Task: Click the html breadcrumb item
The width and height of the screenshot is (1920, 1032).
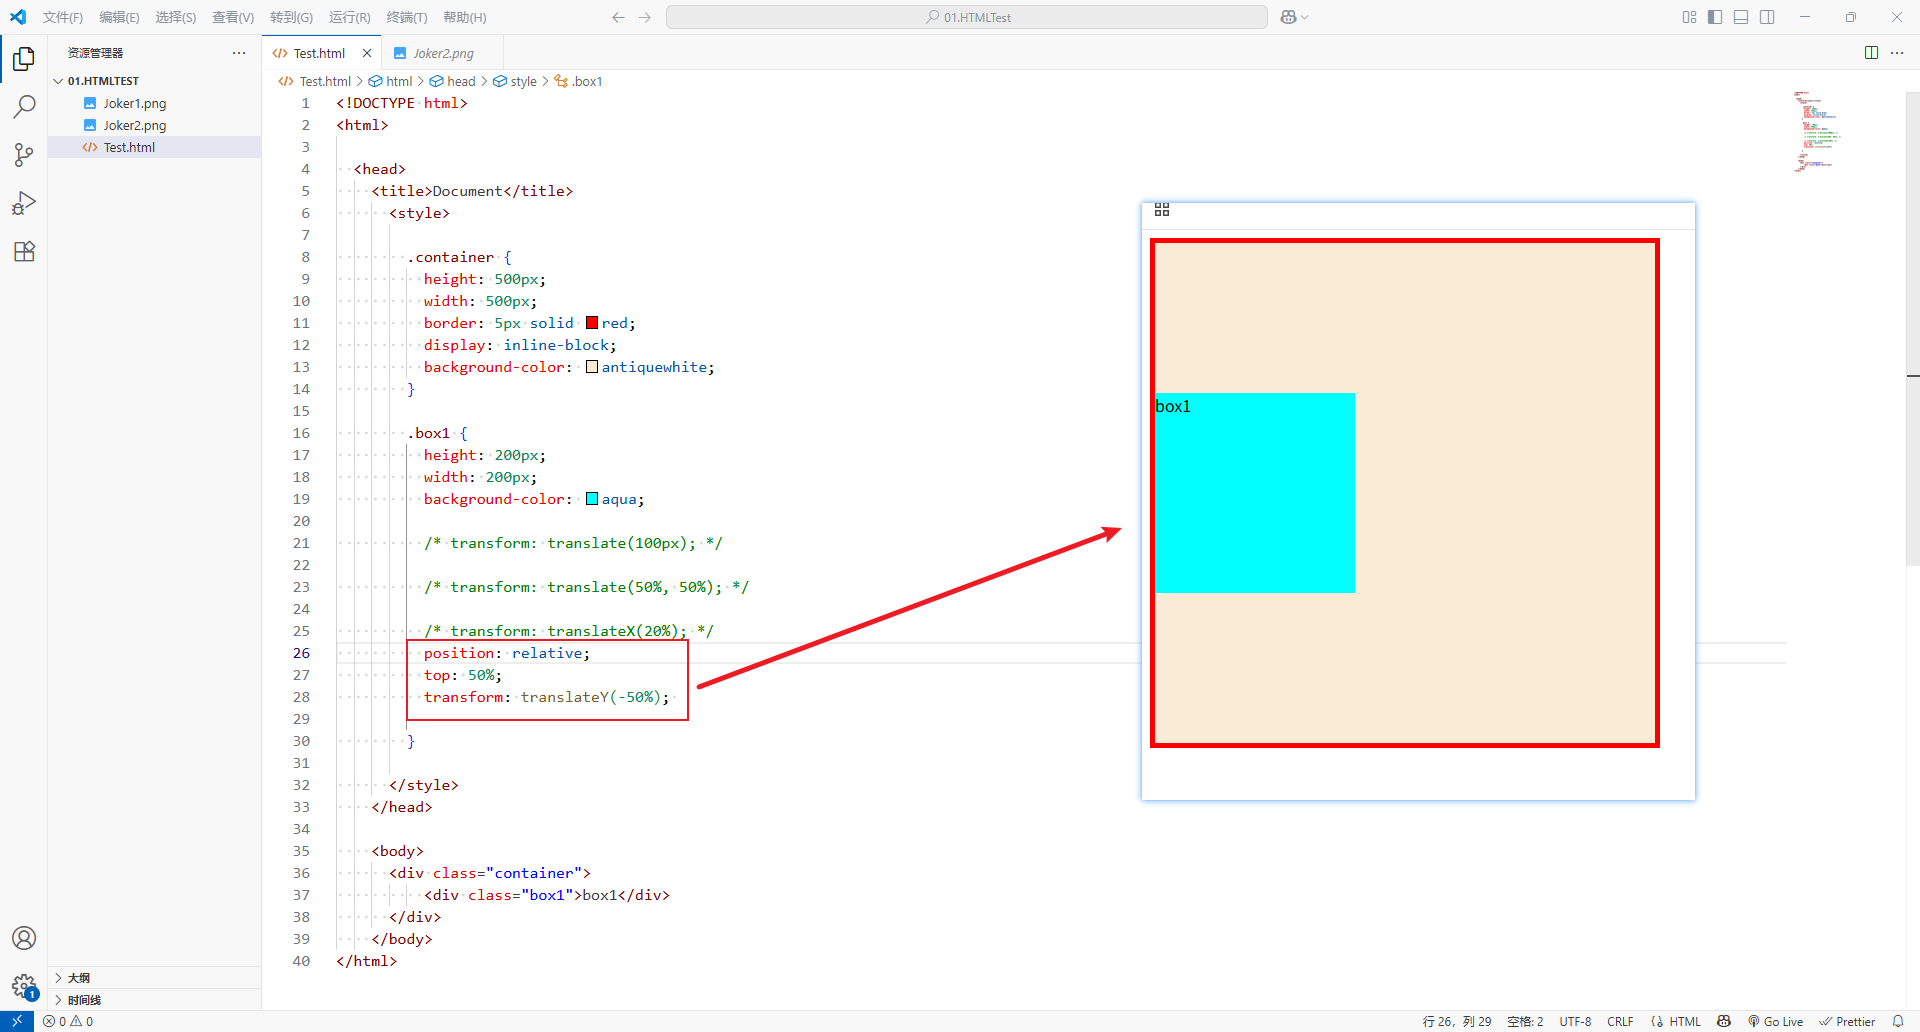Action: point(391,81)
